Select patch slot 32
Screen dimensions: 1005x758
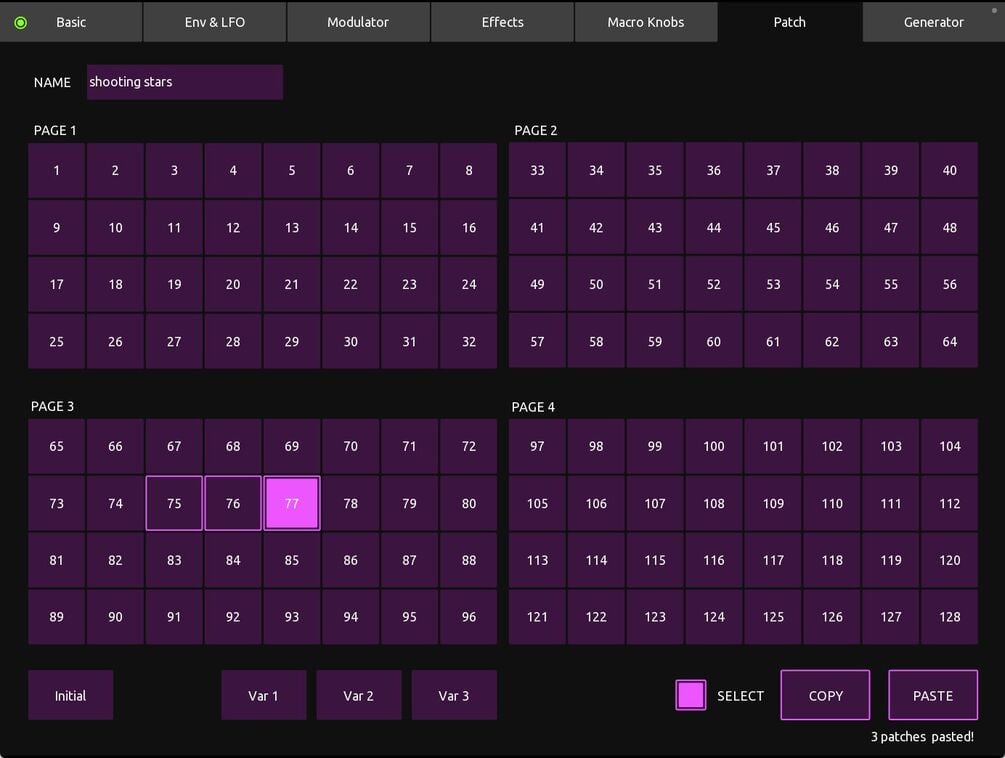tap(469, 342)
